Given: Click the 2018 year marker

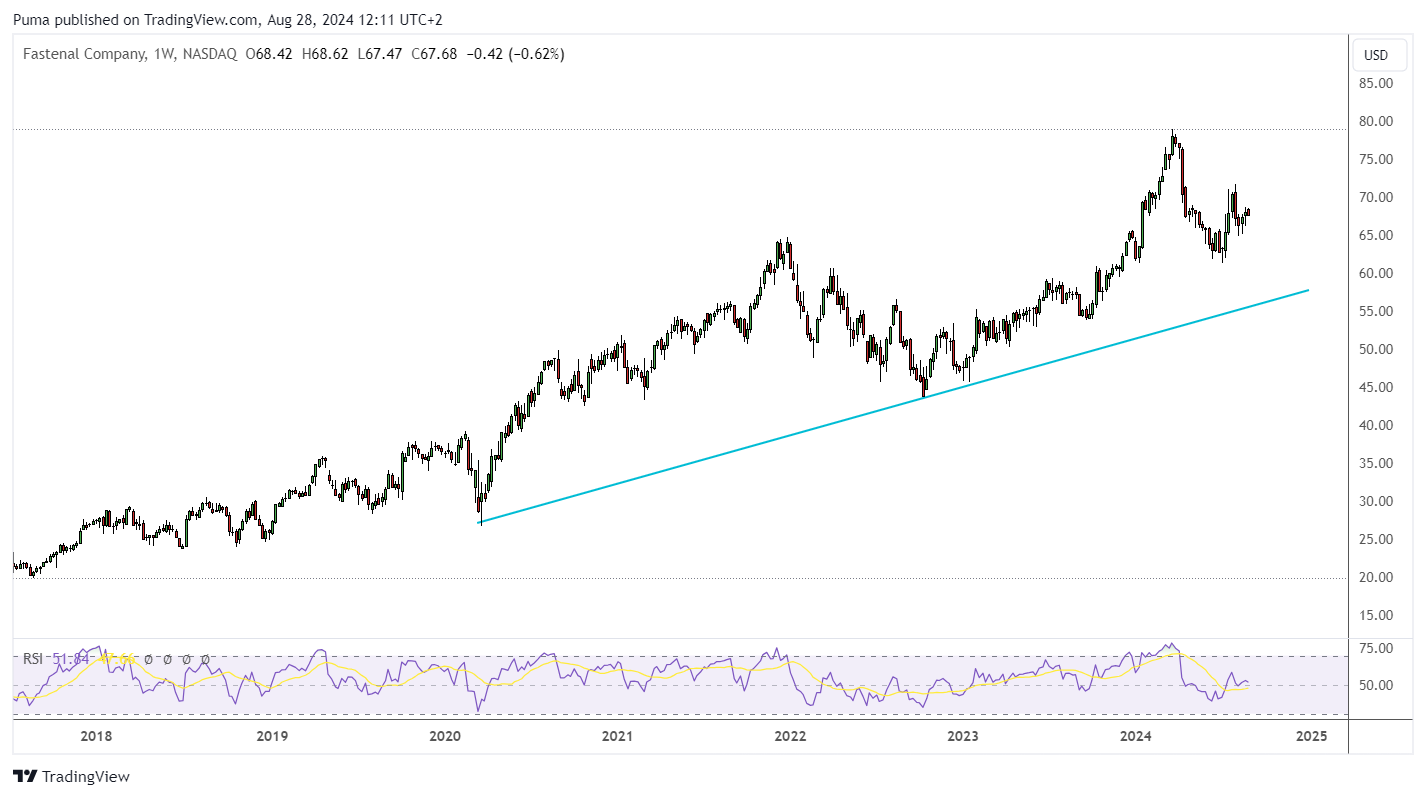Looking at the screenshot, I should point(96,736).
